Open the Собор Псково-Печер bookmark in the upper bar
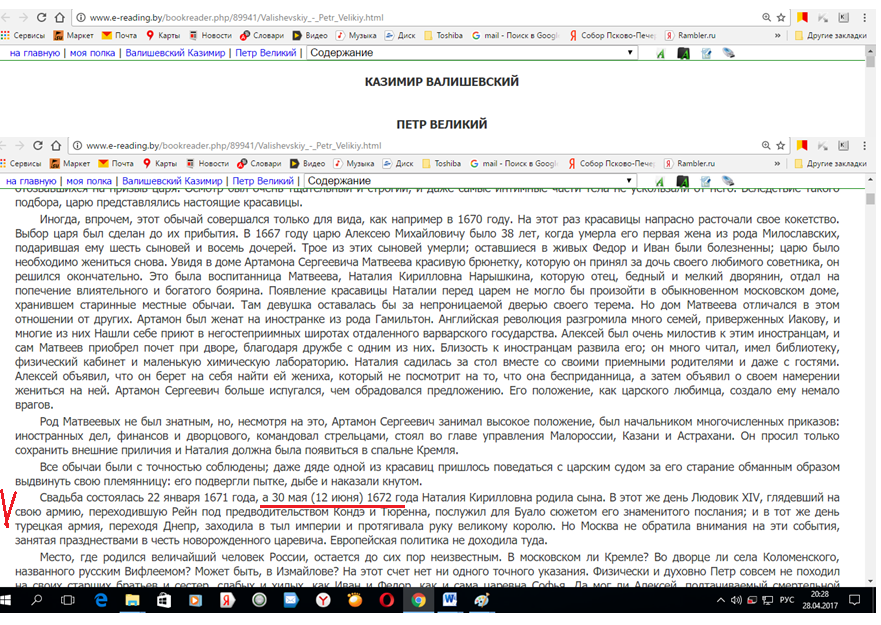Image resolution: width=881 pixels, height=625 pixels. click(612, 35)
